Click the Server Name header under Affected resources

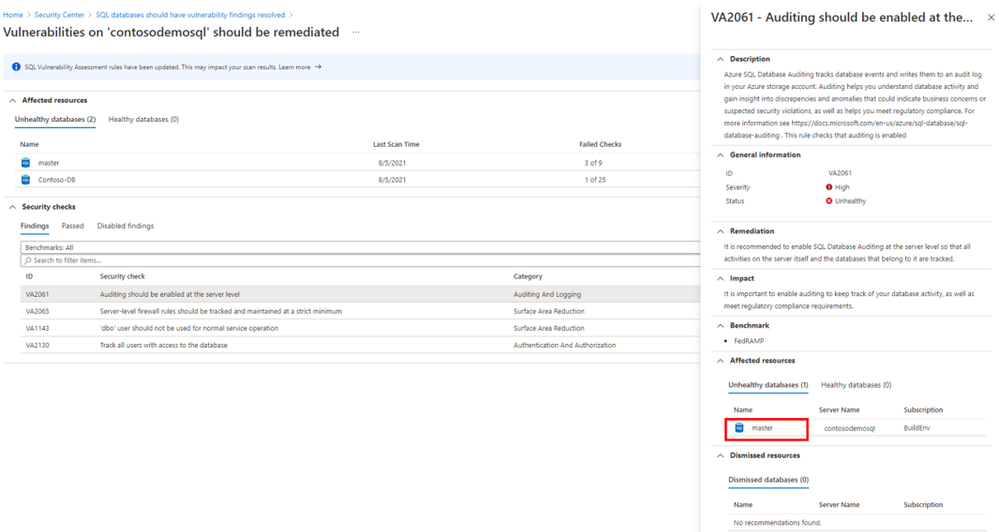coord(839,410)
